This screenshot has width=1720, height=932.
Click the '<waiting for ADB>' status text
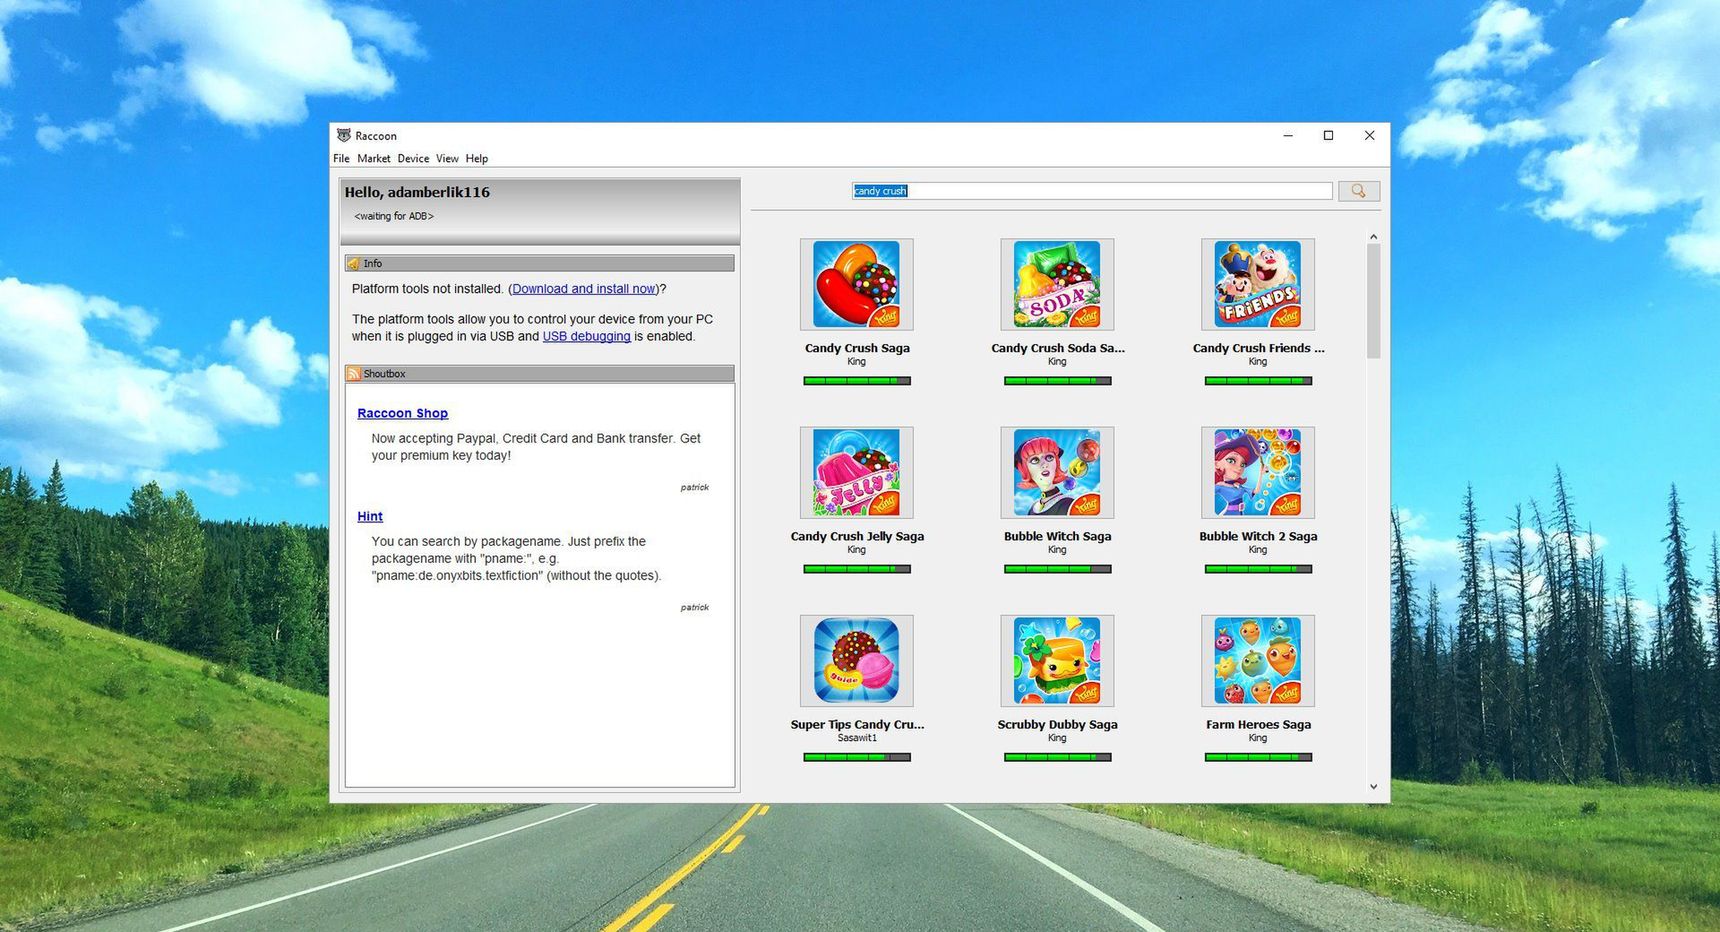click(394, 216)
